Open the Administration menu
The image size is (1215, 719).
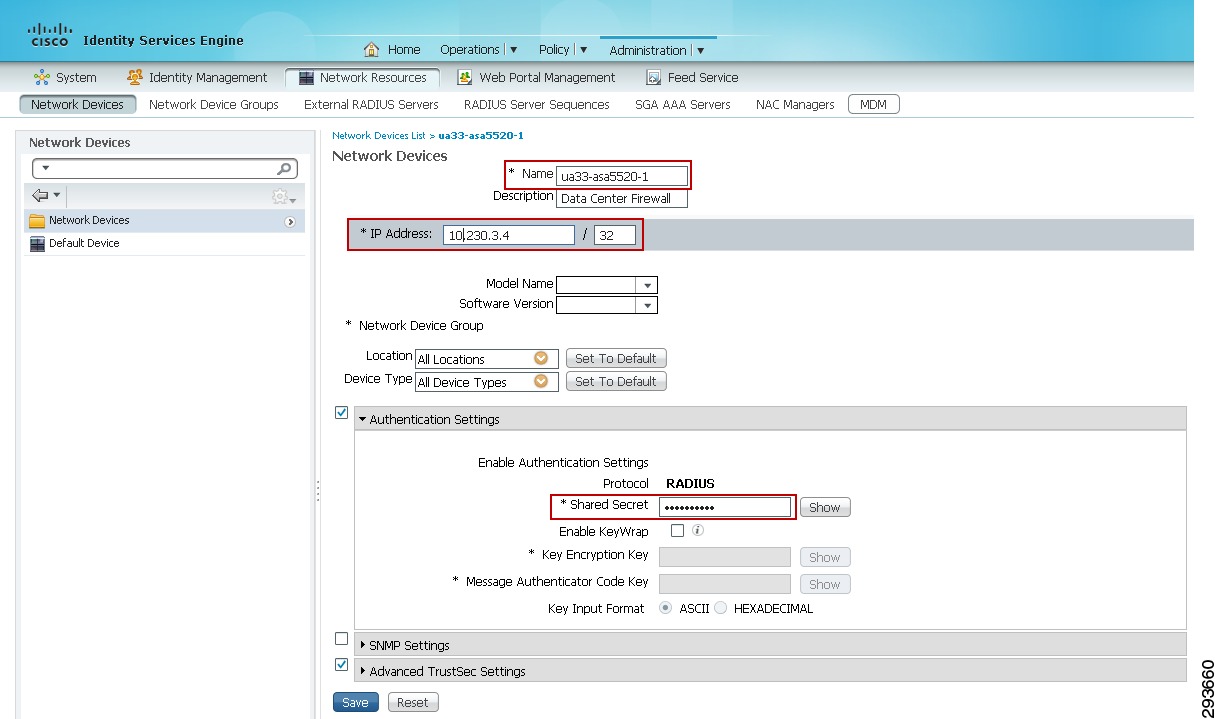pyautogui.click(x=656, y=50)
